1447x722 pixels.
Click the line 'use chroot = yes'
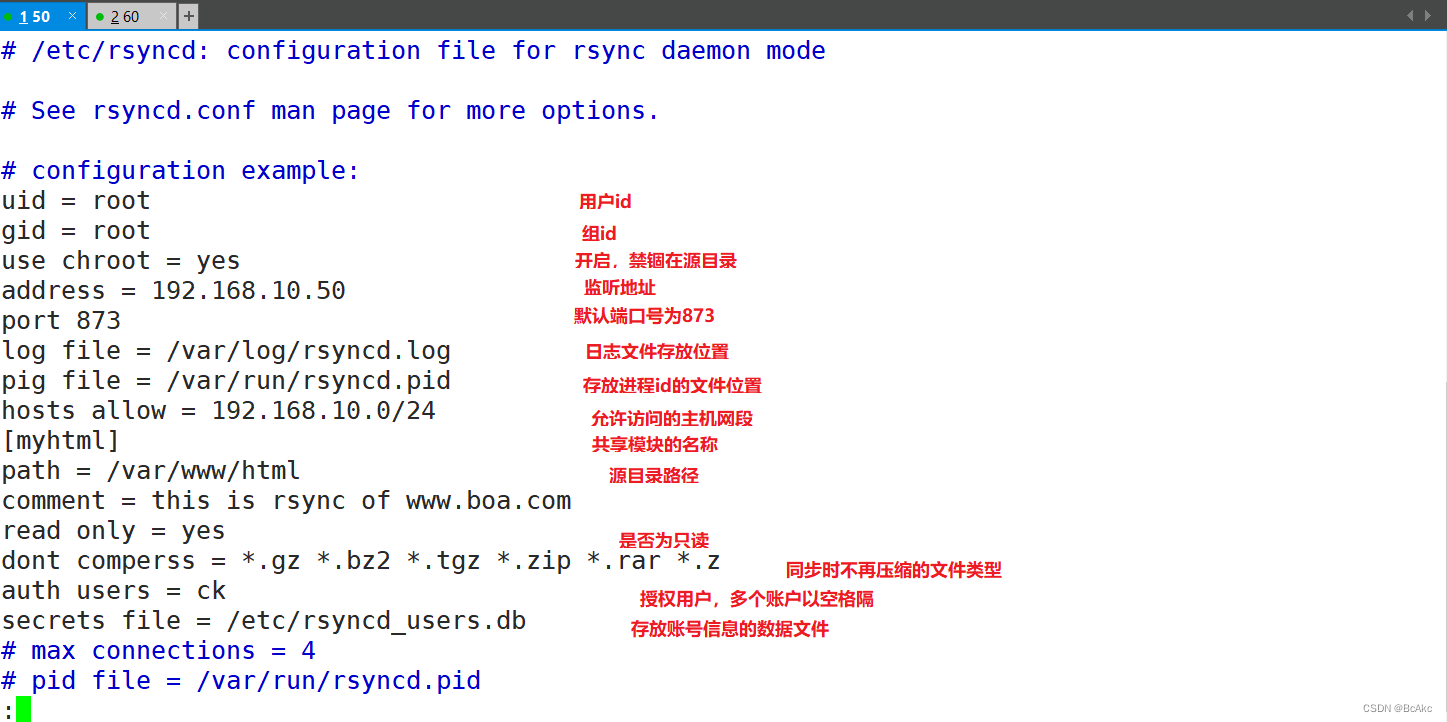(121, 261)
